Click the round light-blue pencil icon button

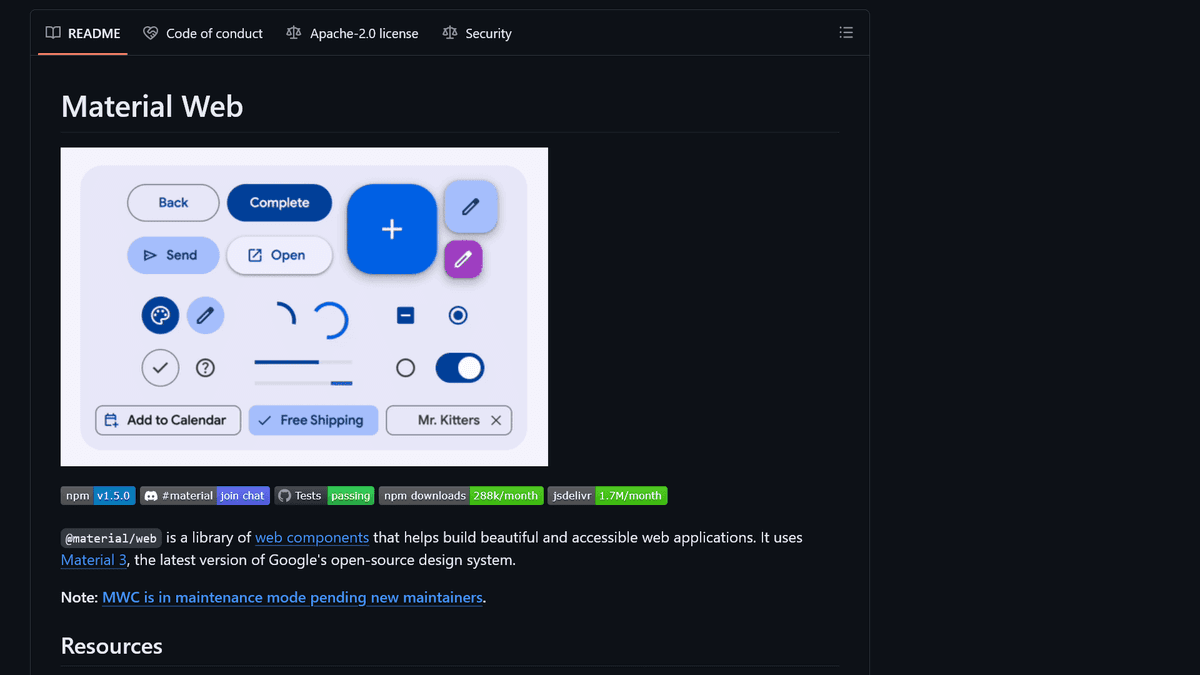pyautogui.click(x=206, y=316)
